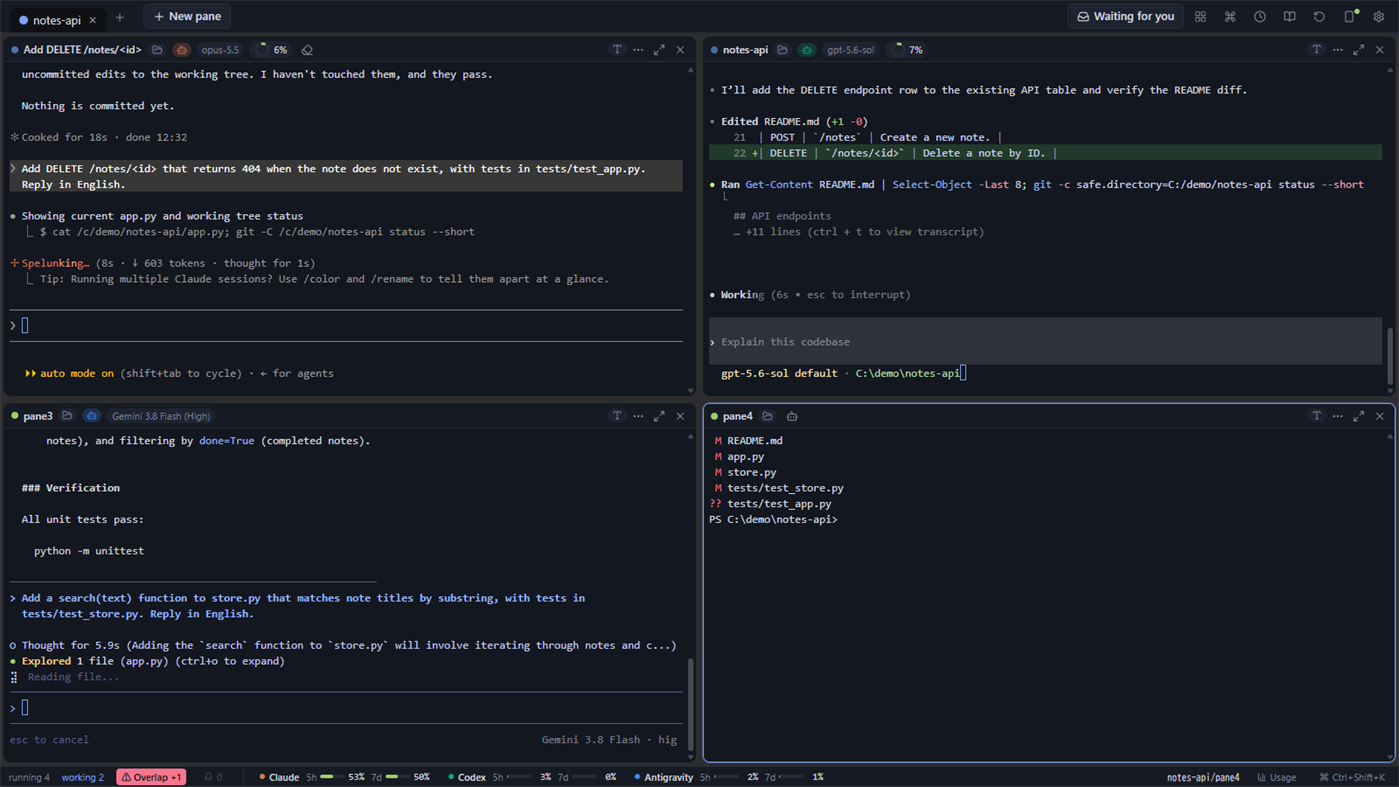Click the Overlap +1 warning badge
Image resolution: width=1399 pixels, height=787 pixels.
click(x=152, y=777)
